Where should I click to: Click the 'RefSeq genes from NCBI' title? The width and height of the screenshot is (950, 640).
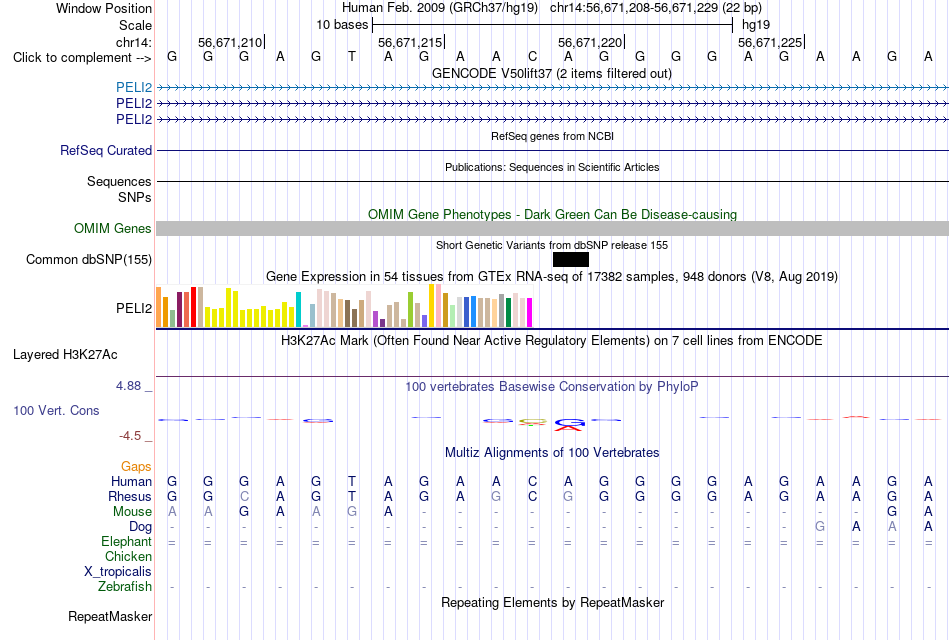(x=552, y=136)
